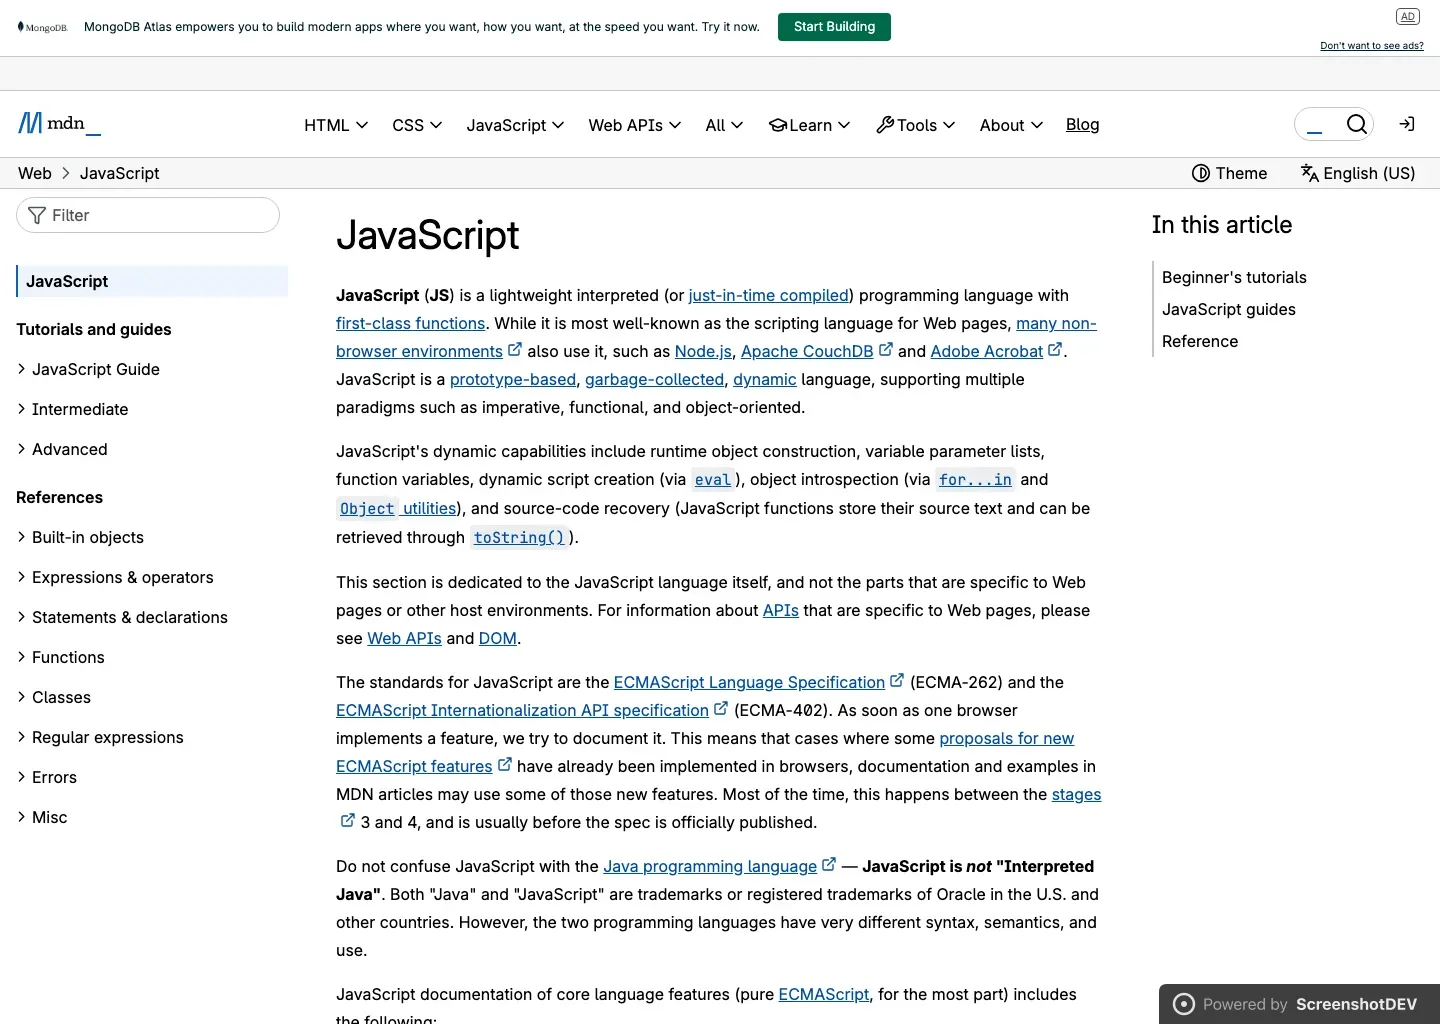Open the About menu
Image resolution: width=1440 pixels, height=1024 pixels.
(1011, 125)
